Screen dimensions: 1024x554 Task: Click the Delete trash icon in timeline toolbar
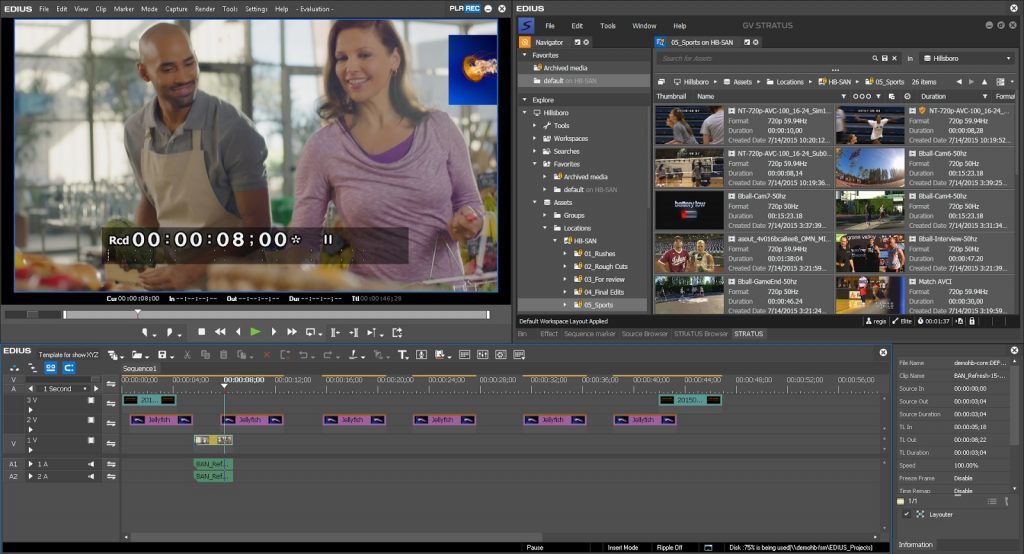coord(223,355)
